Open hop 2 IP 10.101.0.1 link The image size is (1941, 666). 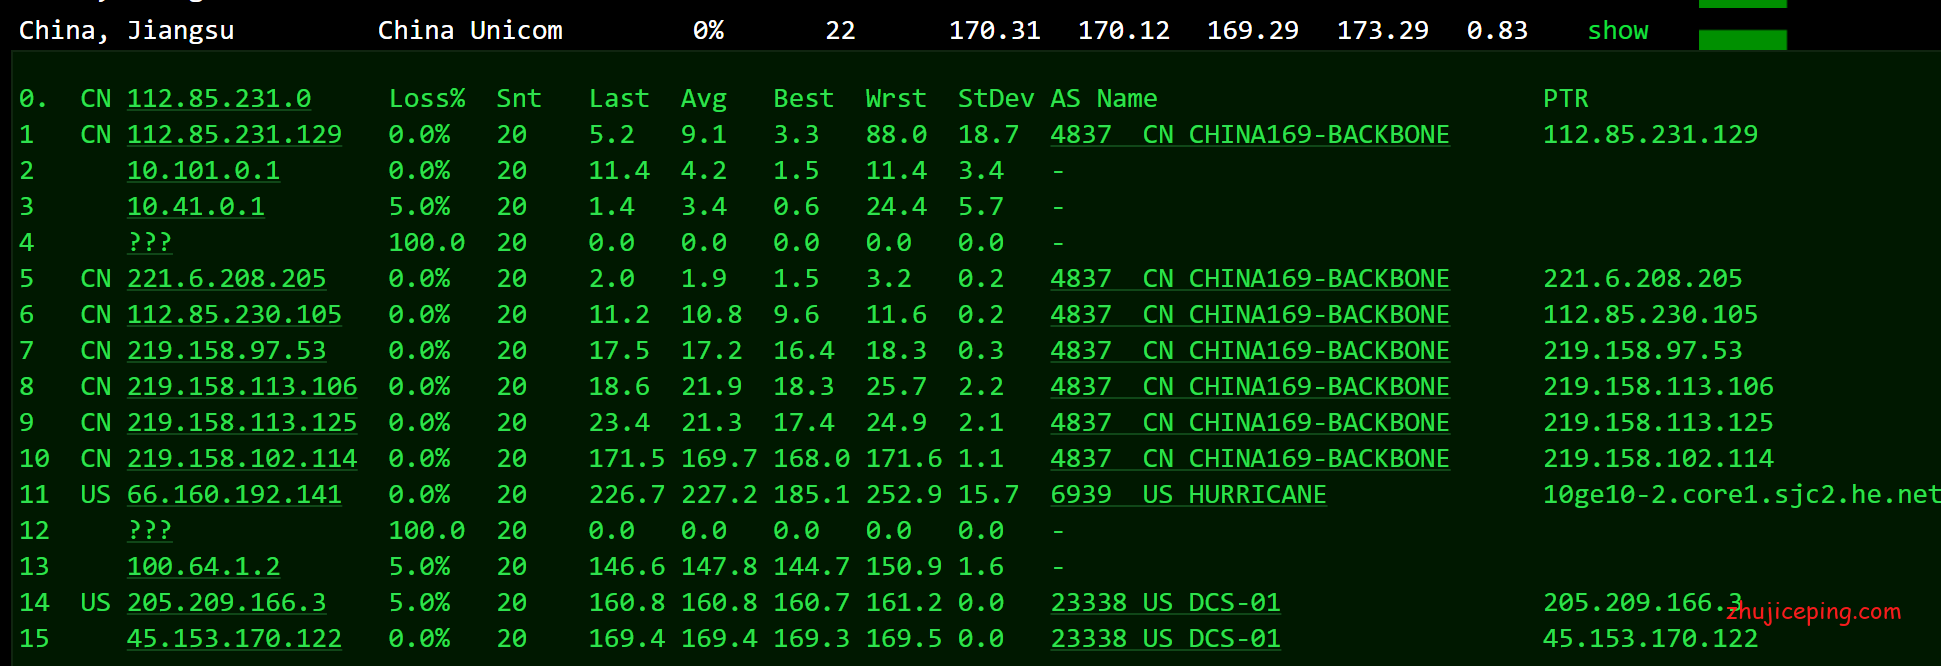[203, 171]
